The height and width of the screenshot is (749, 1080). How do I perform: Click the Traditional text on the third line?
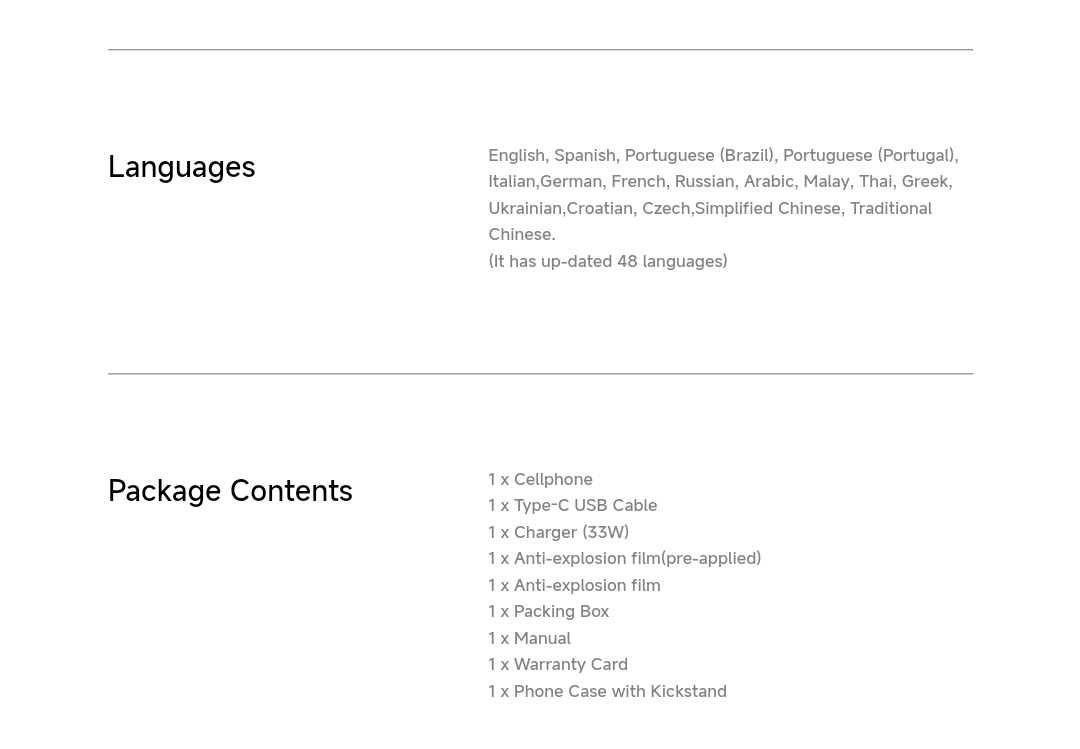891,209
